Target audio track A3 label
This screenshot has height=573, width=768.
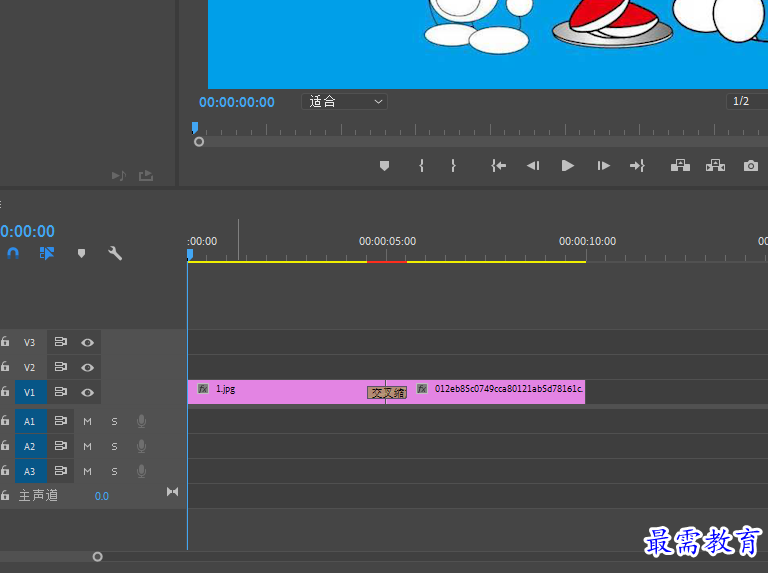pyautogui.click(x=30, y=471)
